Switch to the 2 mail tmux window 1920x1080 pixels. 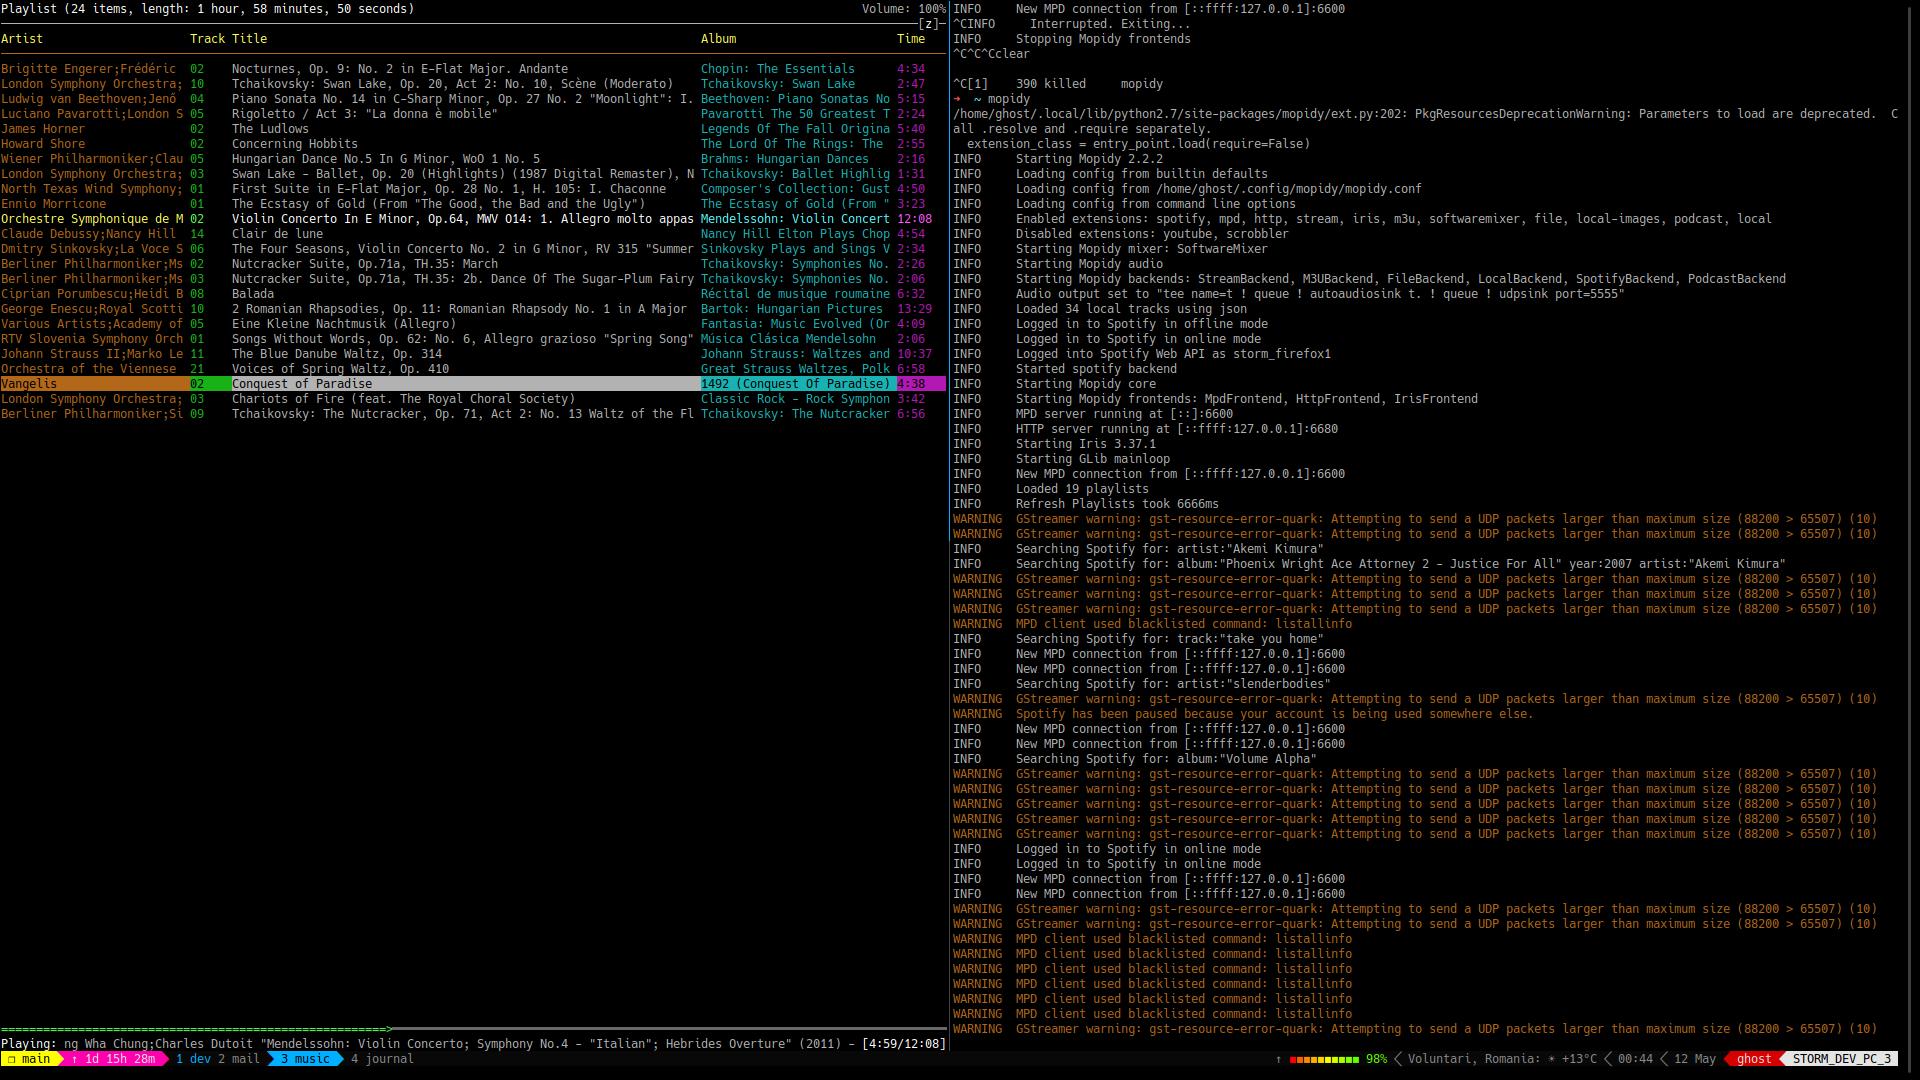[238, 1058]
